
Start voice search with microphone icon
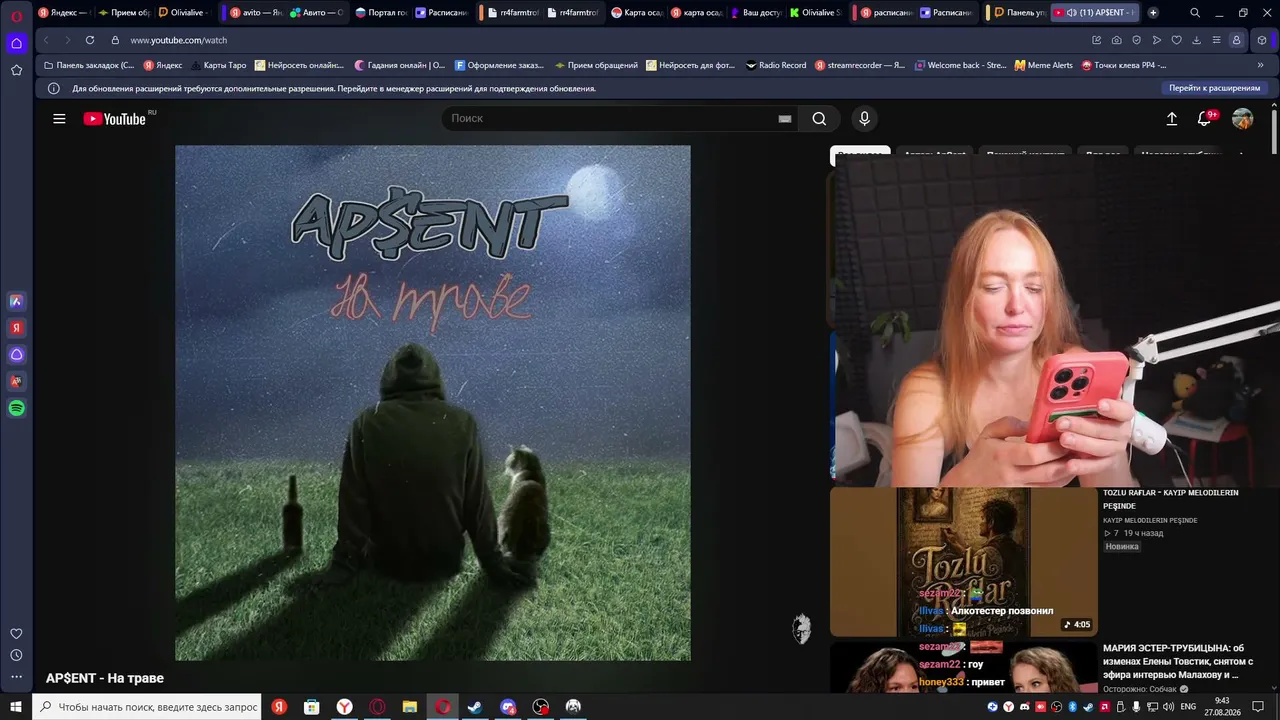coord(865,119)
